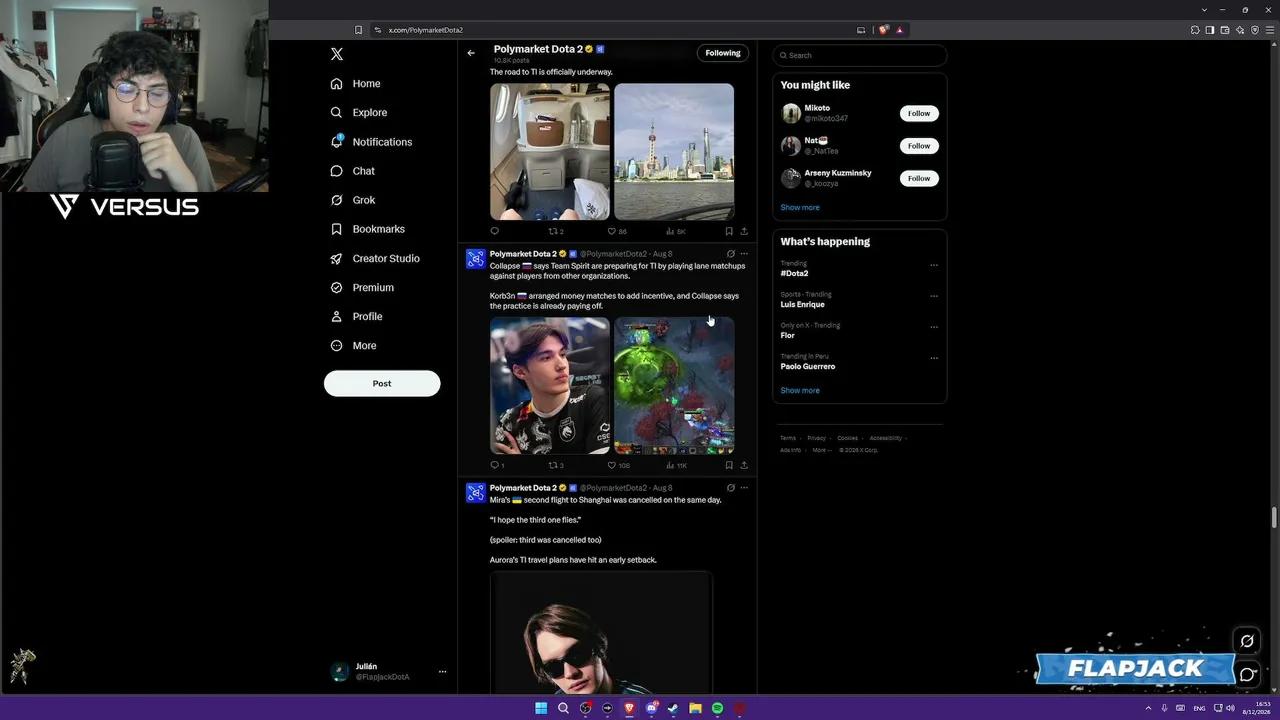Viewport: 1280px width, 720px height.
Task: Click the Brave Shields icon
Action: coord(883,30)
